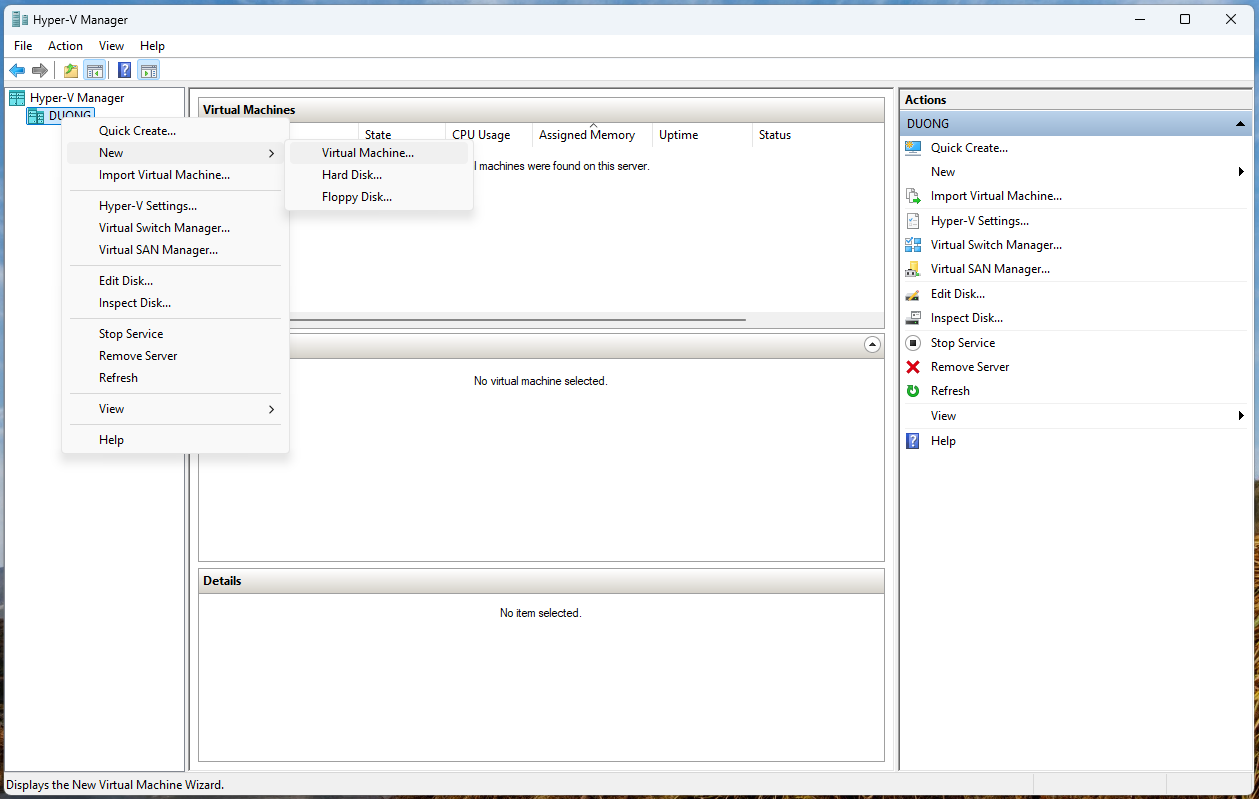Select Inspect Disk... in context menu
The width and height of the screenshot is (1259, 799).
[175, 303]
